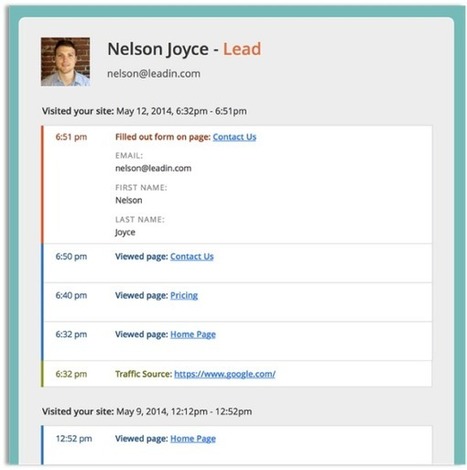
Task: Click the 12:52 pm timestamp
Action: 74,439
